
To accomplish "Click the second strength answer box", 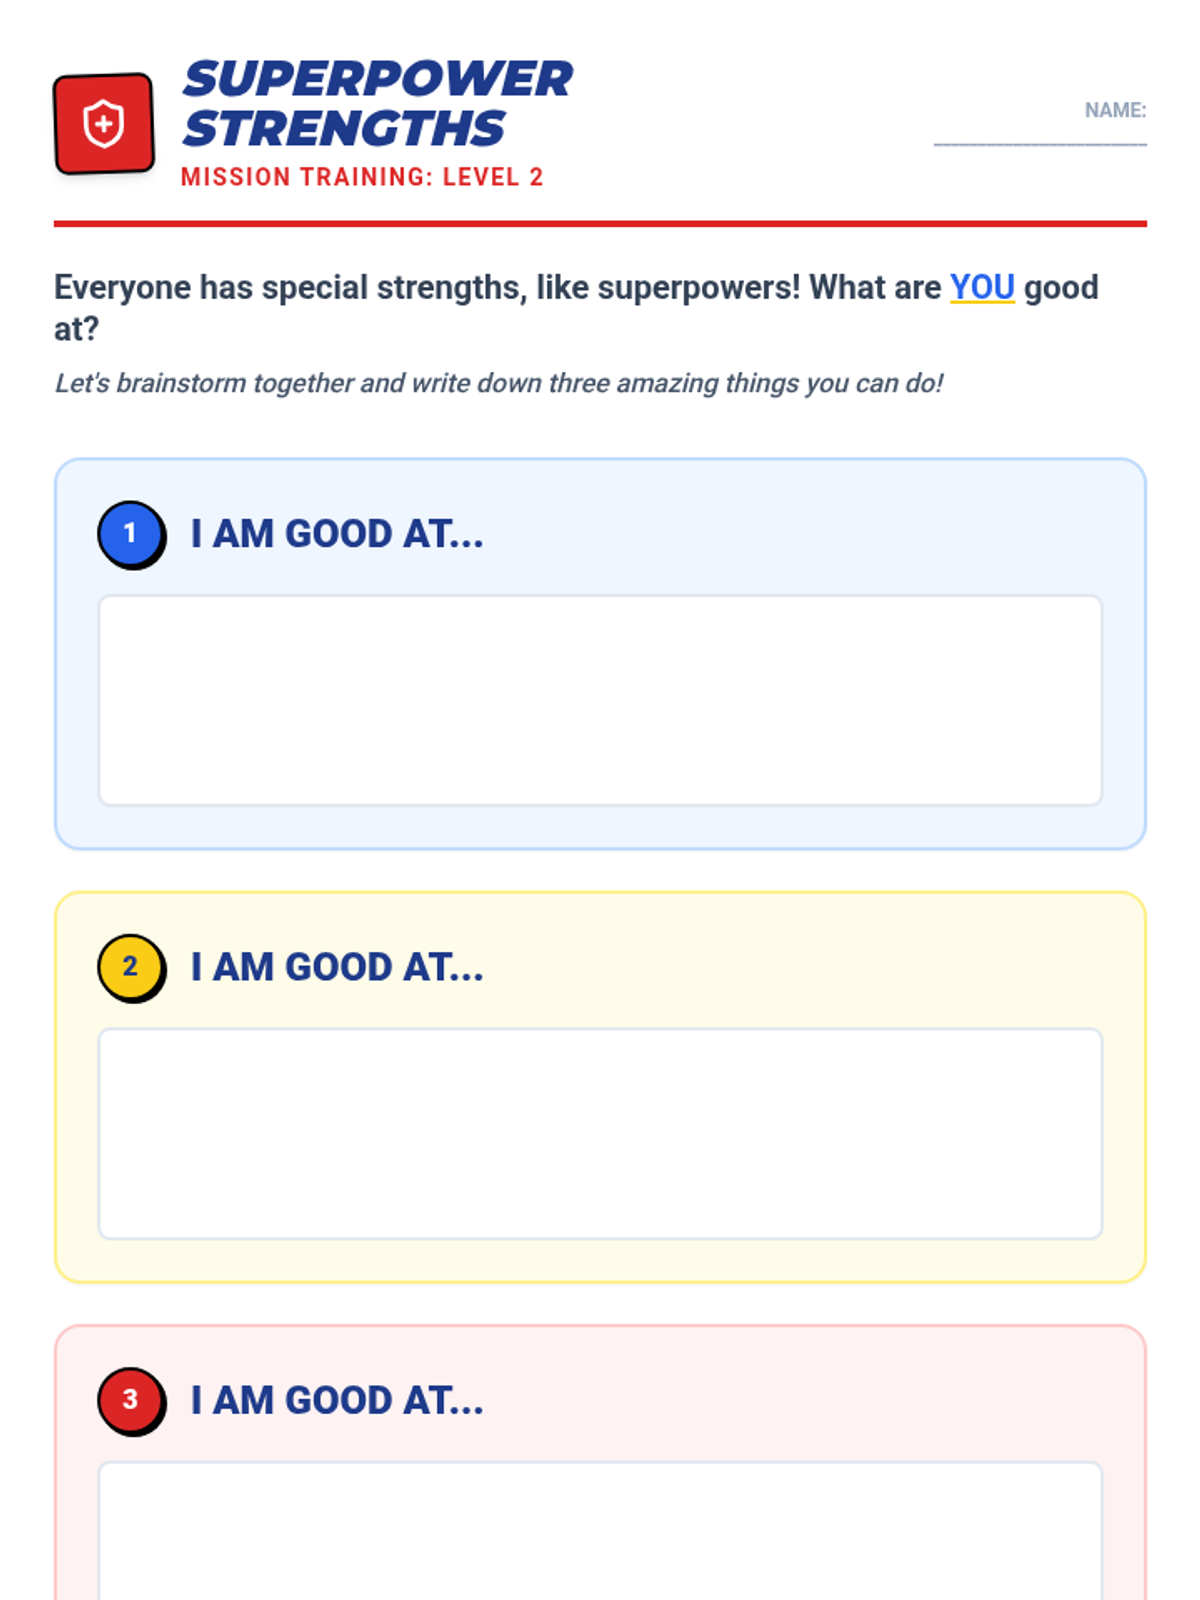I will [600, 1133].
